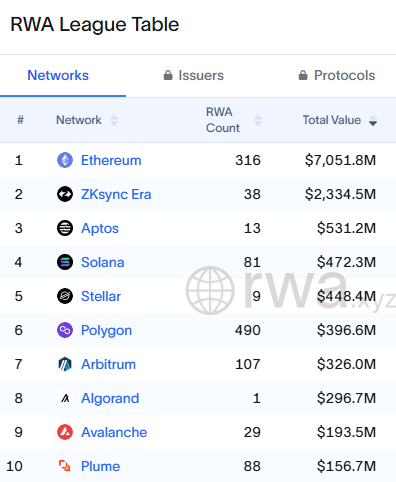
Task: Open the locked Issuers tab
Action: click(x=194, y=75)
